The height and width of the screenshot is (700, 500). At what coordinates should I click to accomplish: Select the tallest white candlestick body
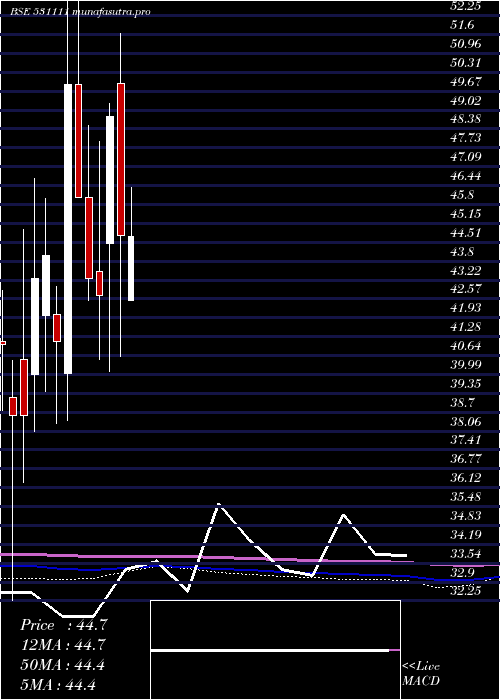point(68,229)
